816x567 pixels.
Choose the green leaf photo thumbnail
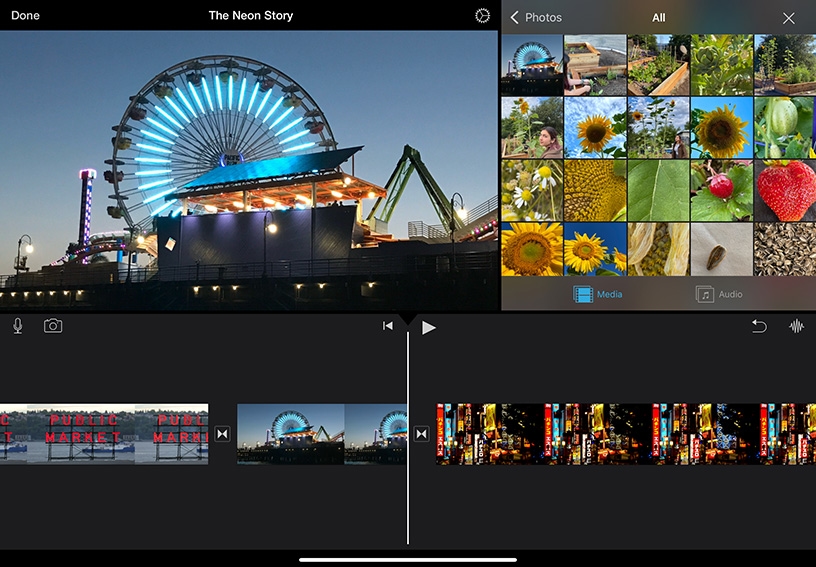point(658,190)
